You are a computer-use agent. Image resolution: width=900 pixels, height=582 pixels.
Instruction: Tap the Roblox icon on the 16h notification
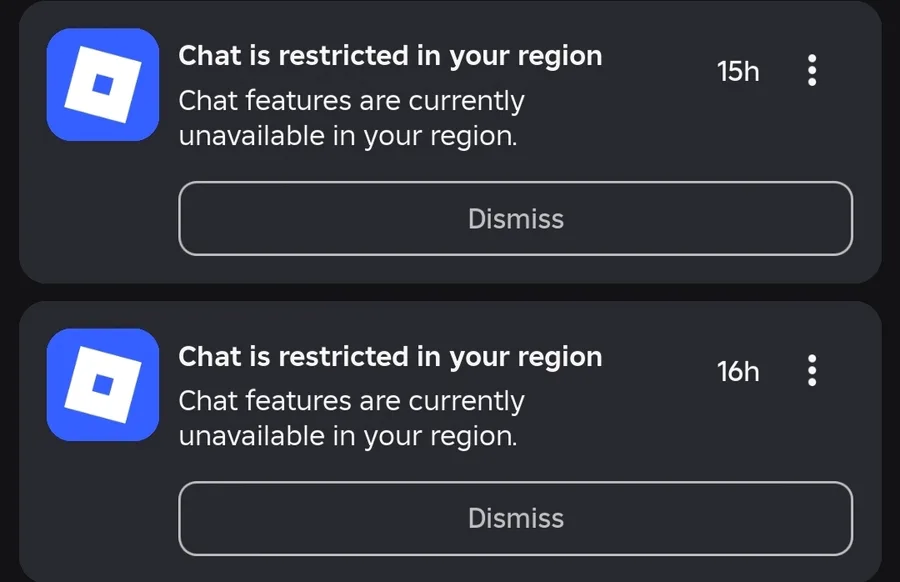(x=103, y=385)
